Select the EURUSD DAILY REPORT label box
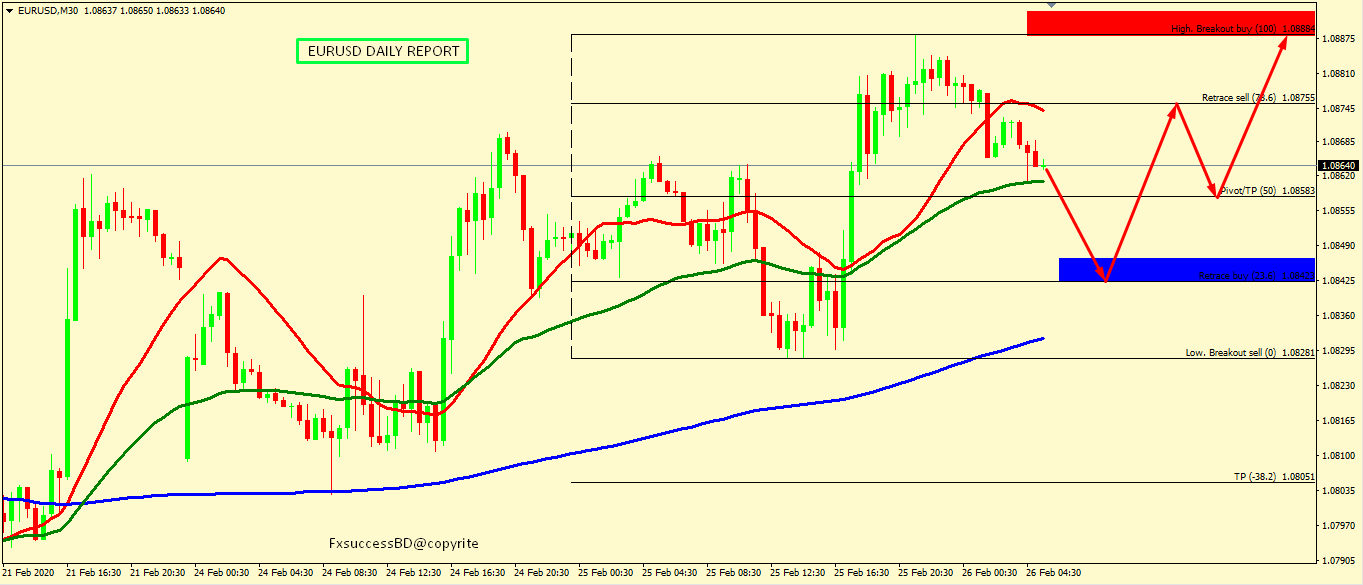The width and height of the screenshot is (1363, 585). [382, 51]
